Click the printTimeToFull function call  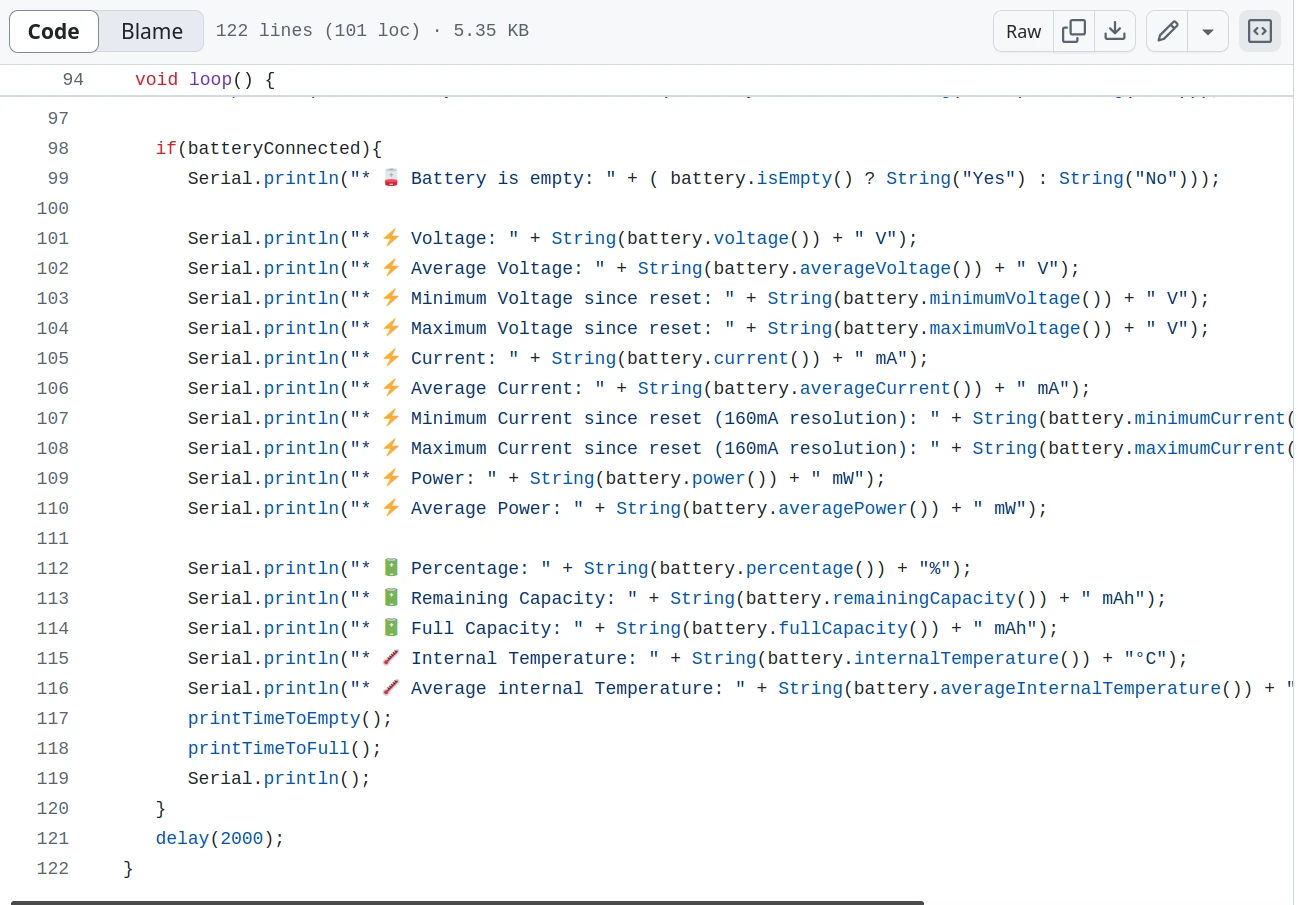[269, 748]
